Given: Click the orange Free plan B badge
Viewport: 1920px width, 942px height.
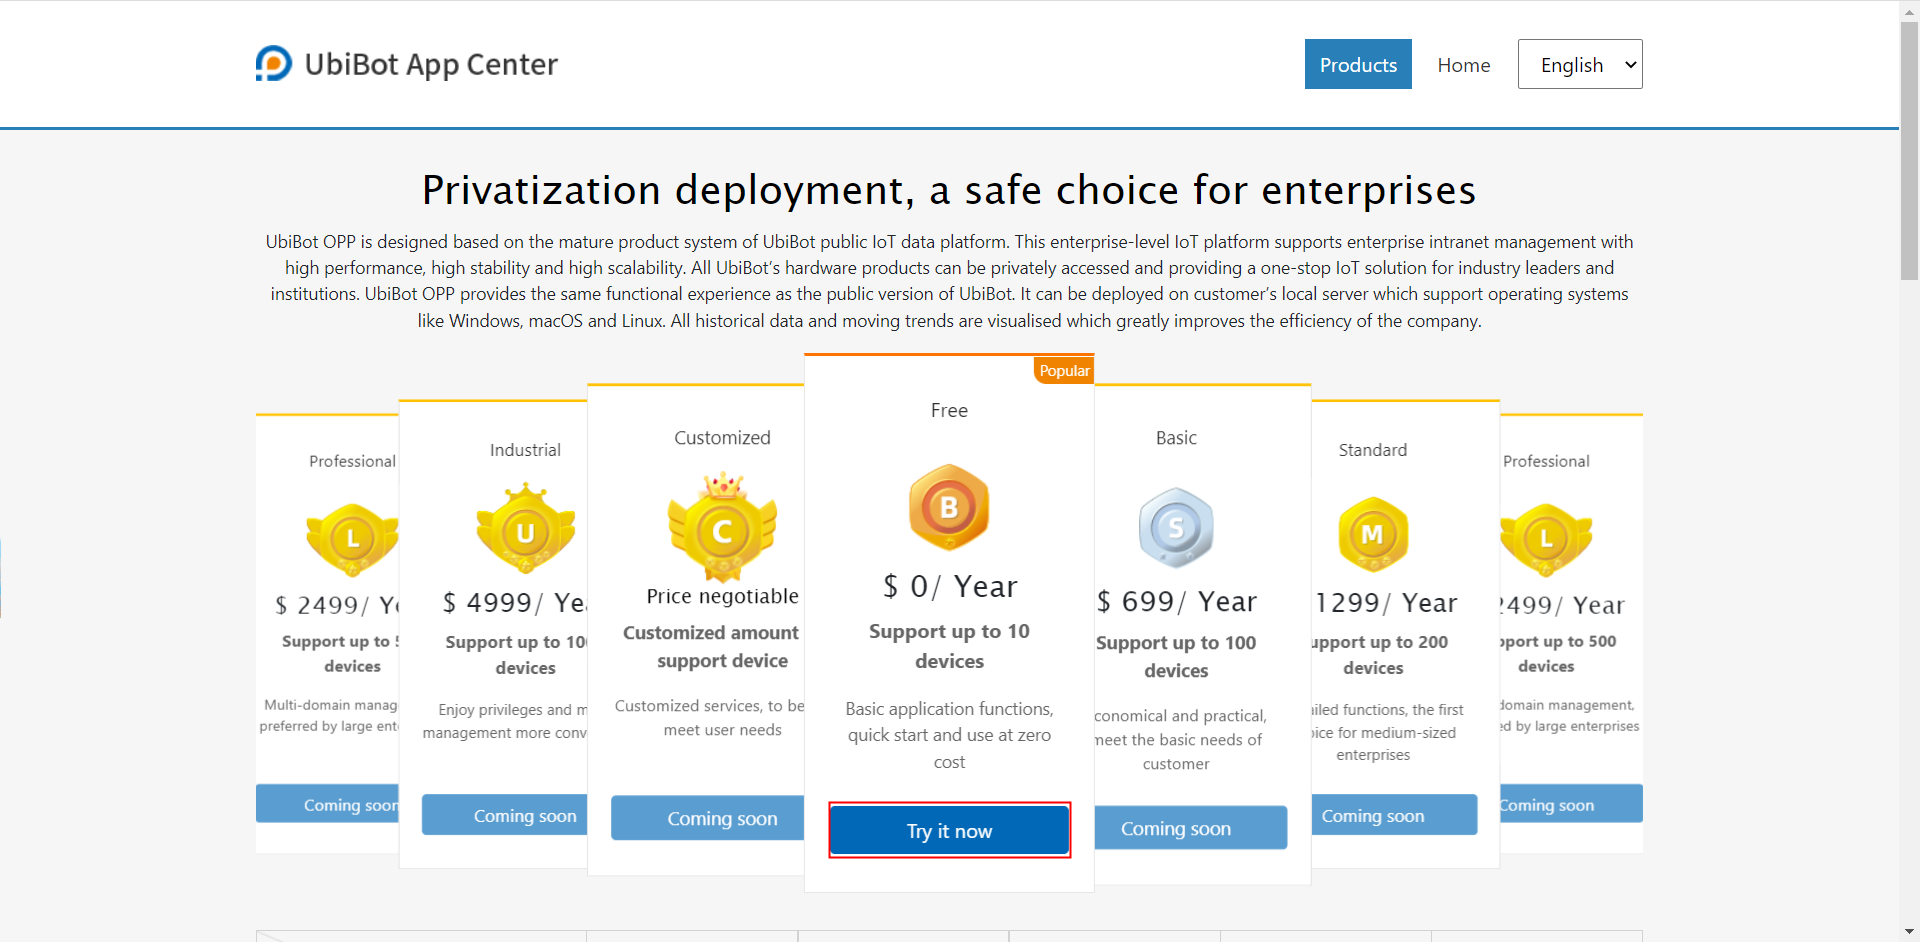Looking at the screenshot, I should pyautogui.click(x=949, y=507).
